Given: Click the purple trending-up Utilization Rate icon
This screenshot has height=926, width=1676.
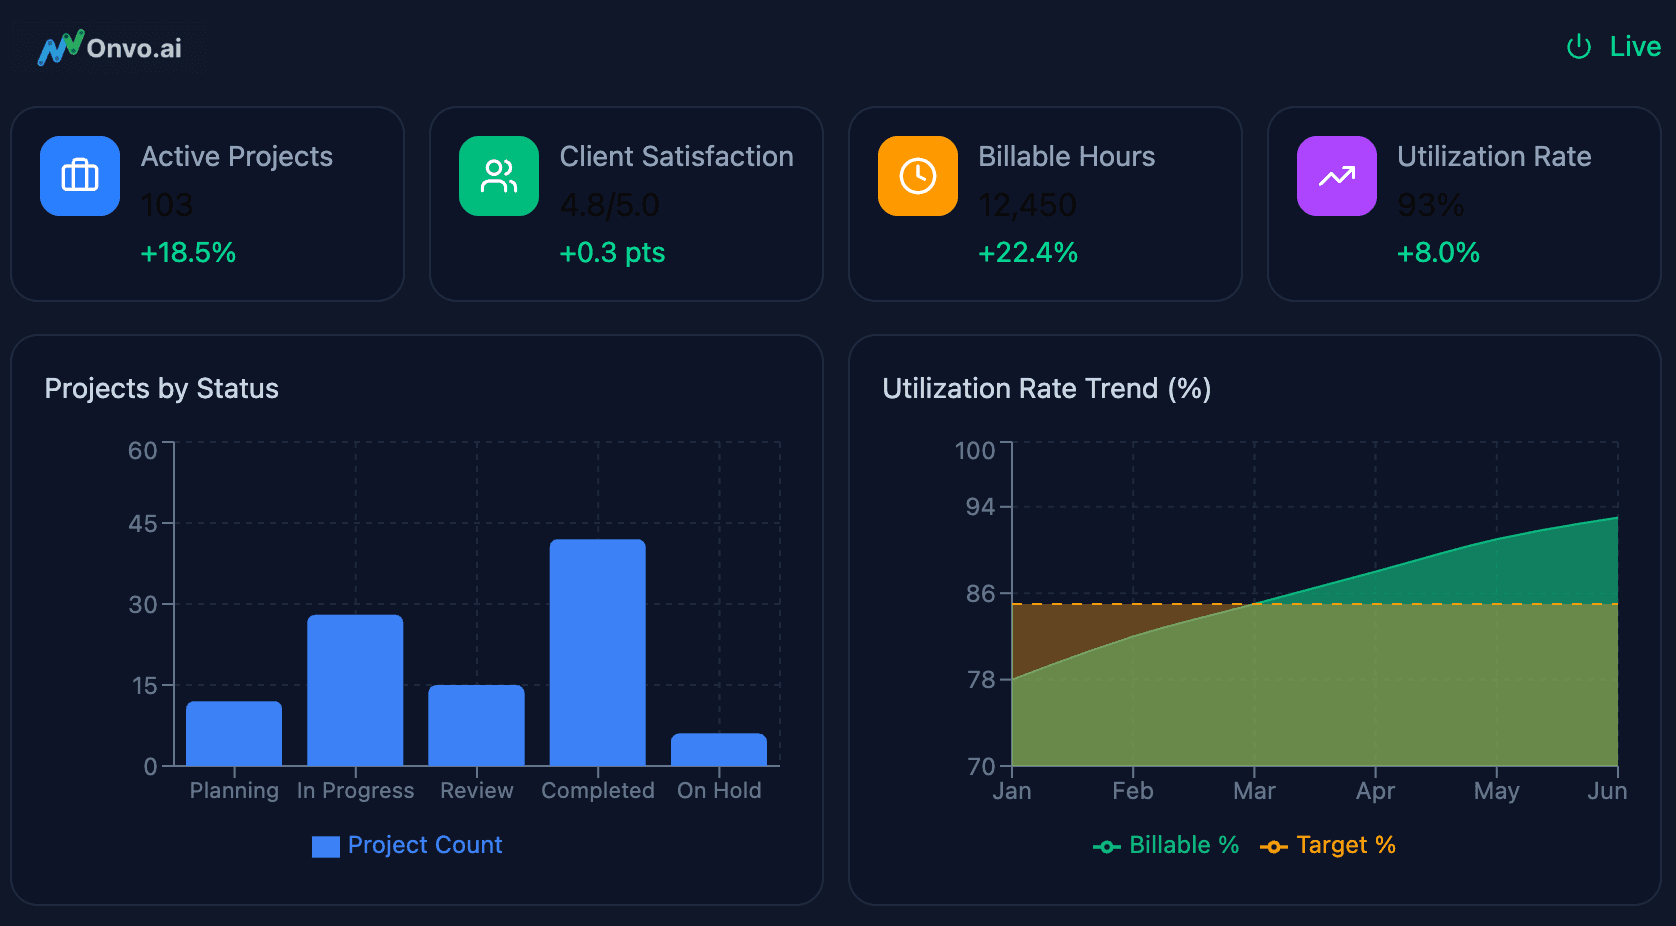Looking at the screenshot, I should [x=1337, y=176].
